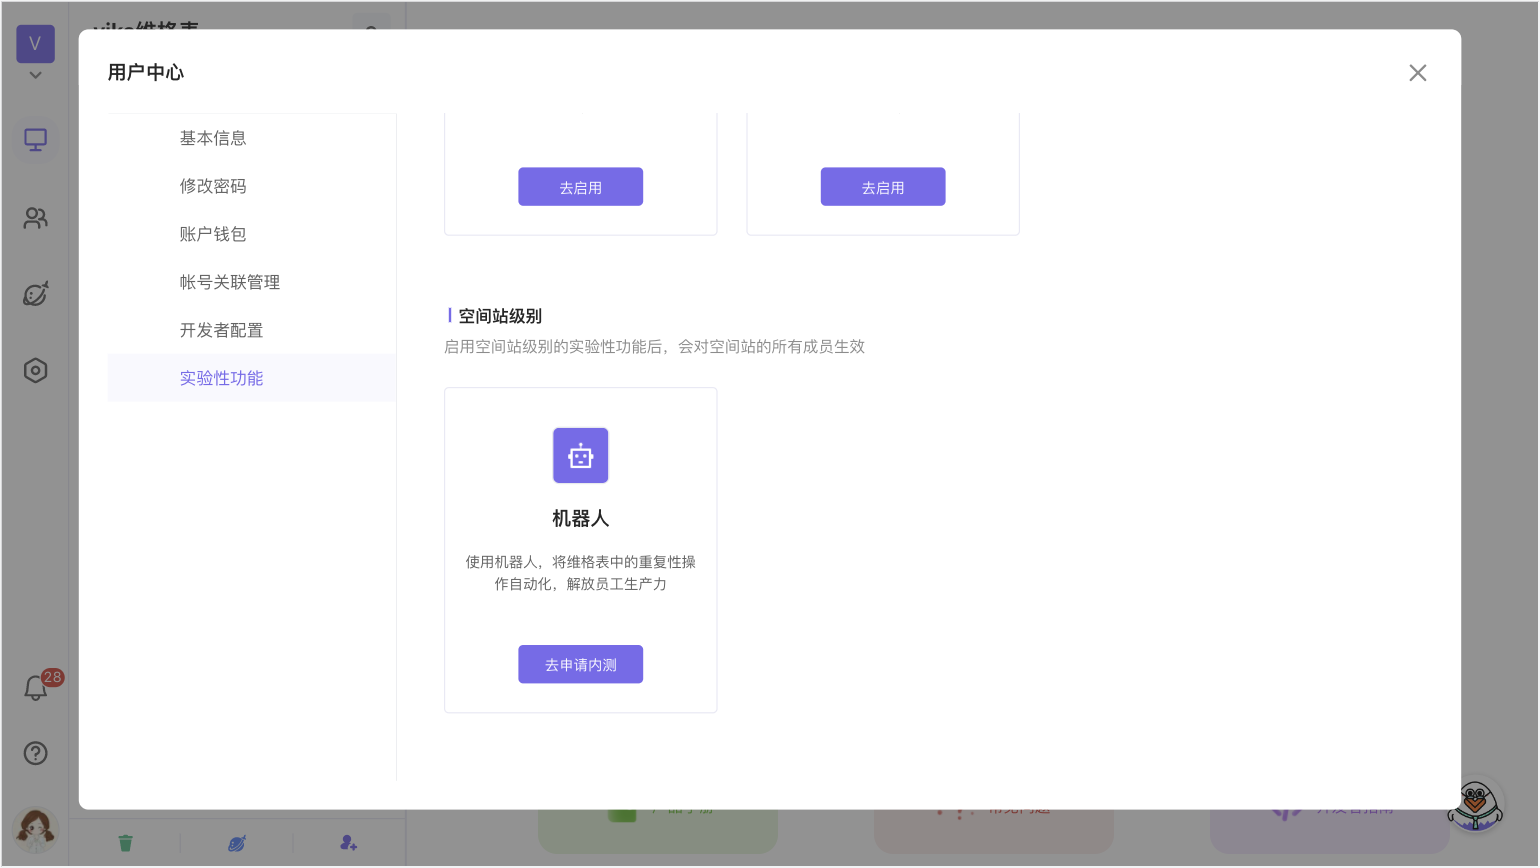This screenshot has height=868, width=1540.
Task: Open the help question mark icon
Action: click(x=36, y=753)
